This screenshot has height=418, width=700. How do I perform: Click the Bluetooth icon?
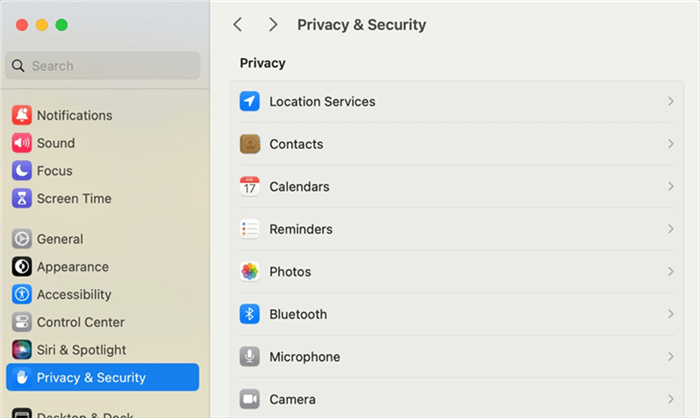pos(250,314)
